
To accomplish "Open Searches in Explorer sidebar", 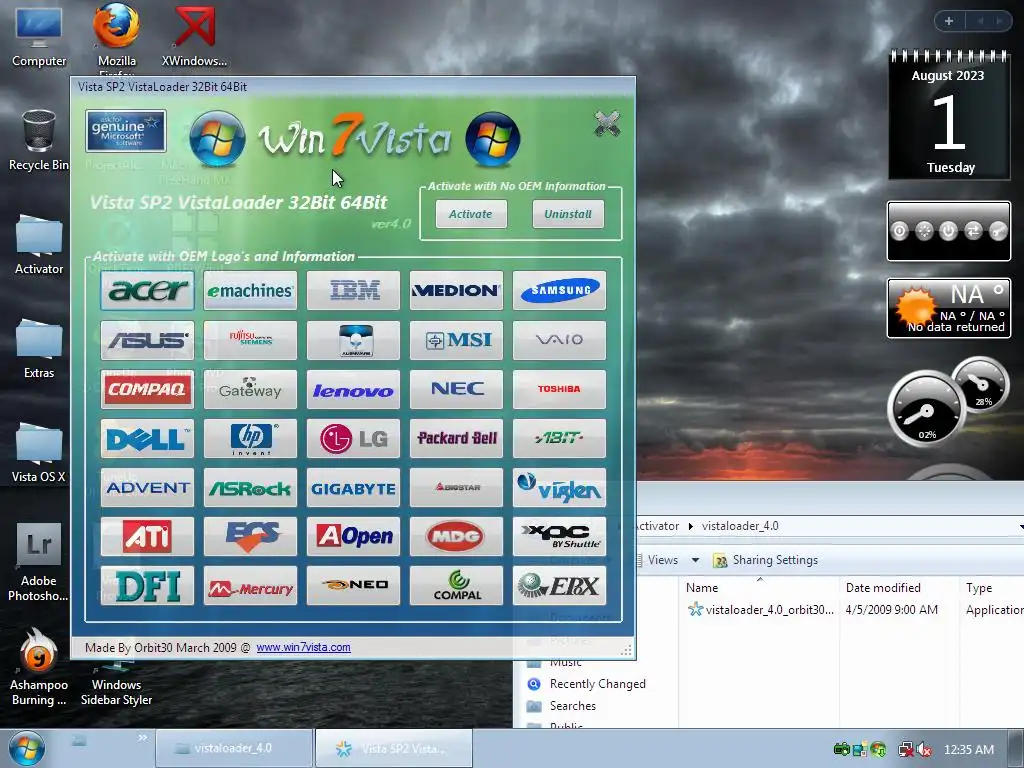I will click(x=562, y=705).
